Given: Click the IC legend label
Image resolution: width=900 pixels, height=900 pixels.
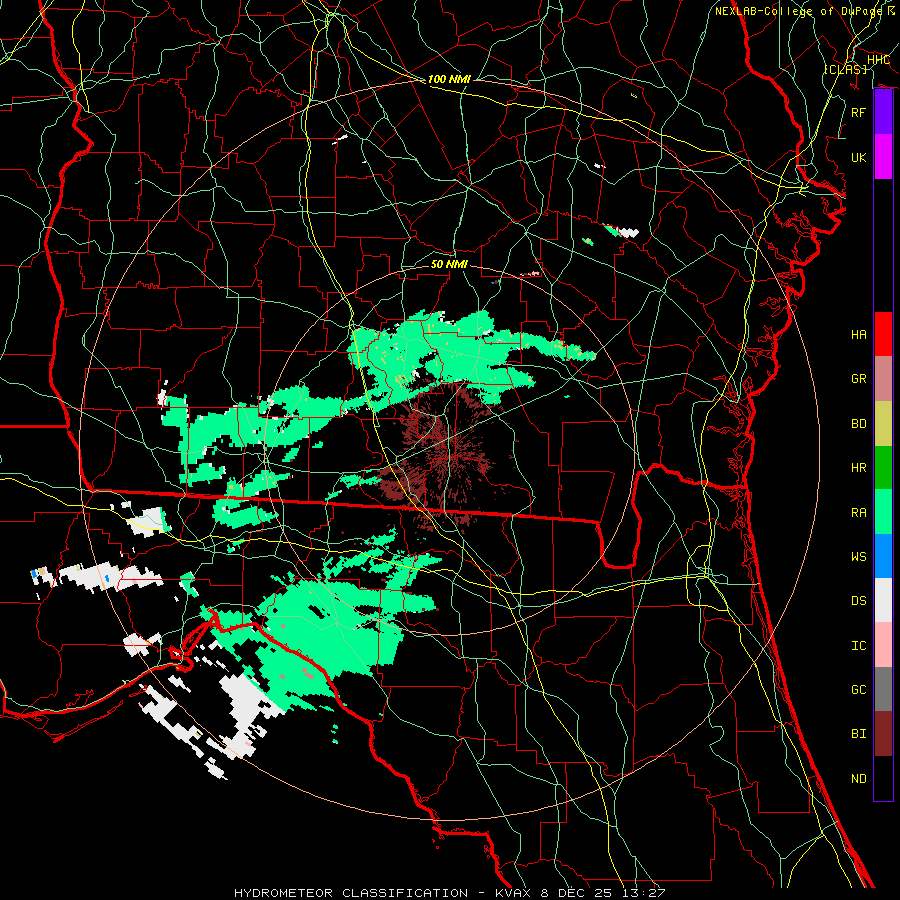Looking at the screenshot, I should coord(858,646).
